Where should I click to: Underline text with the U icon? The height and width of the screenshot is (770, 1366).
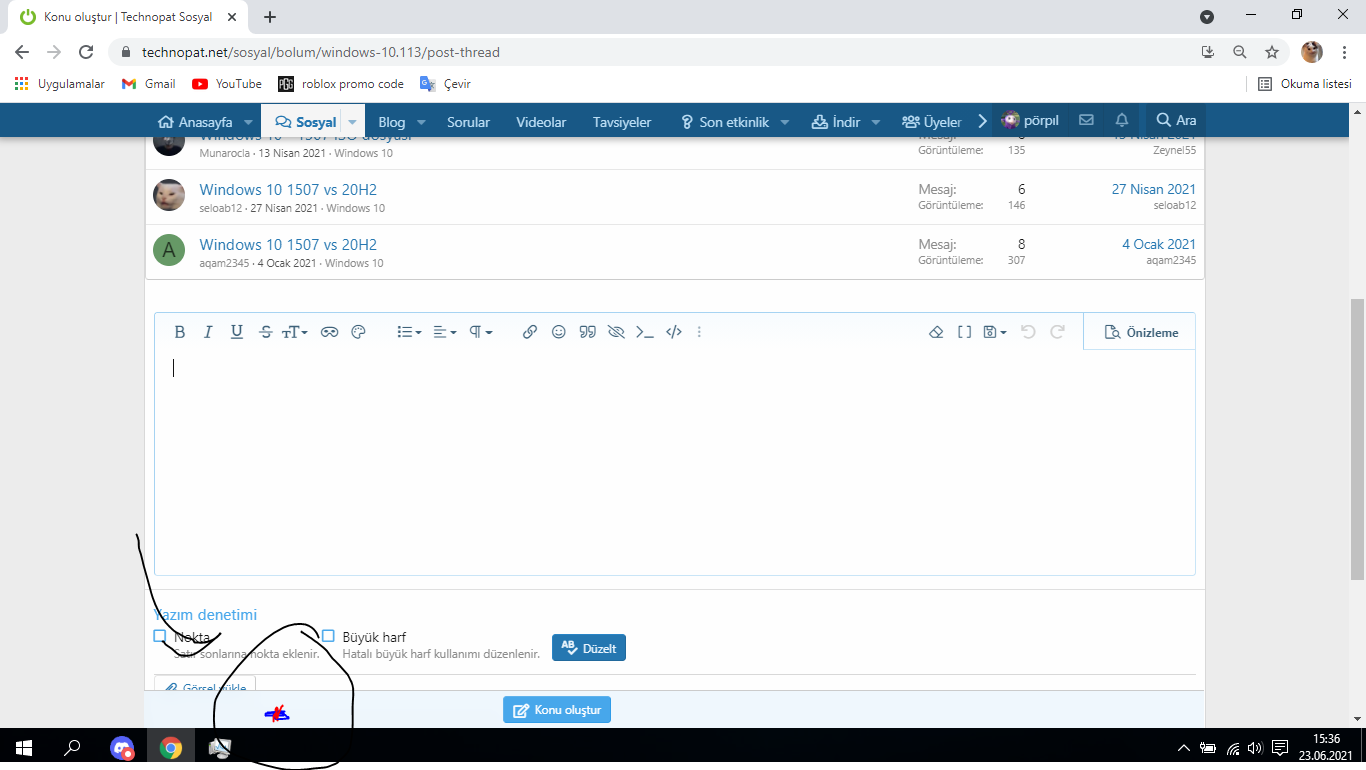(x=237, y=332)
